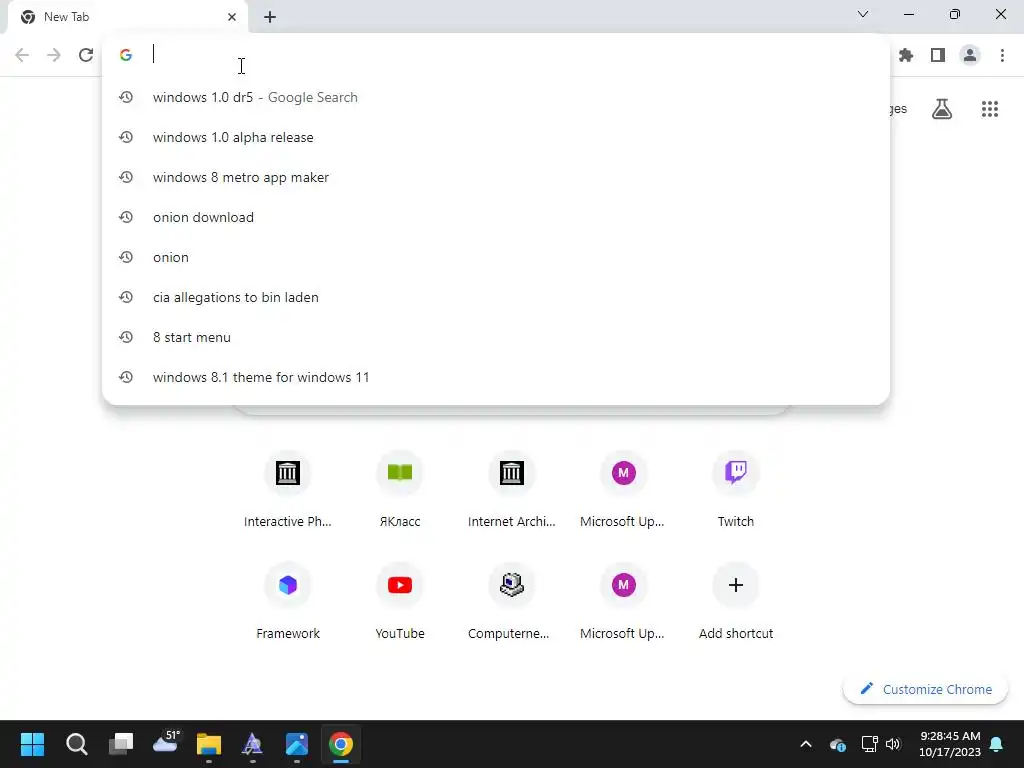
Task: Click history icon beside onion download
Action: click(x=126, y=217)
